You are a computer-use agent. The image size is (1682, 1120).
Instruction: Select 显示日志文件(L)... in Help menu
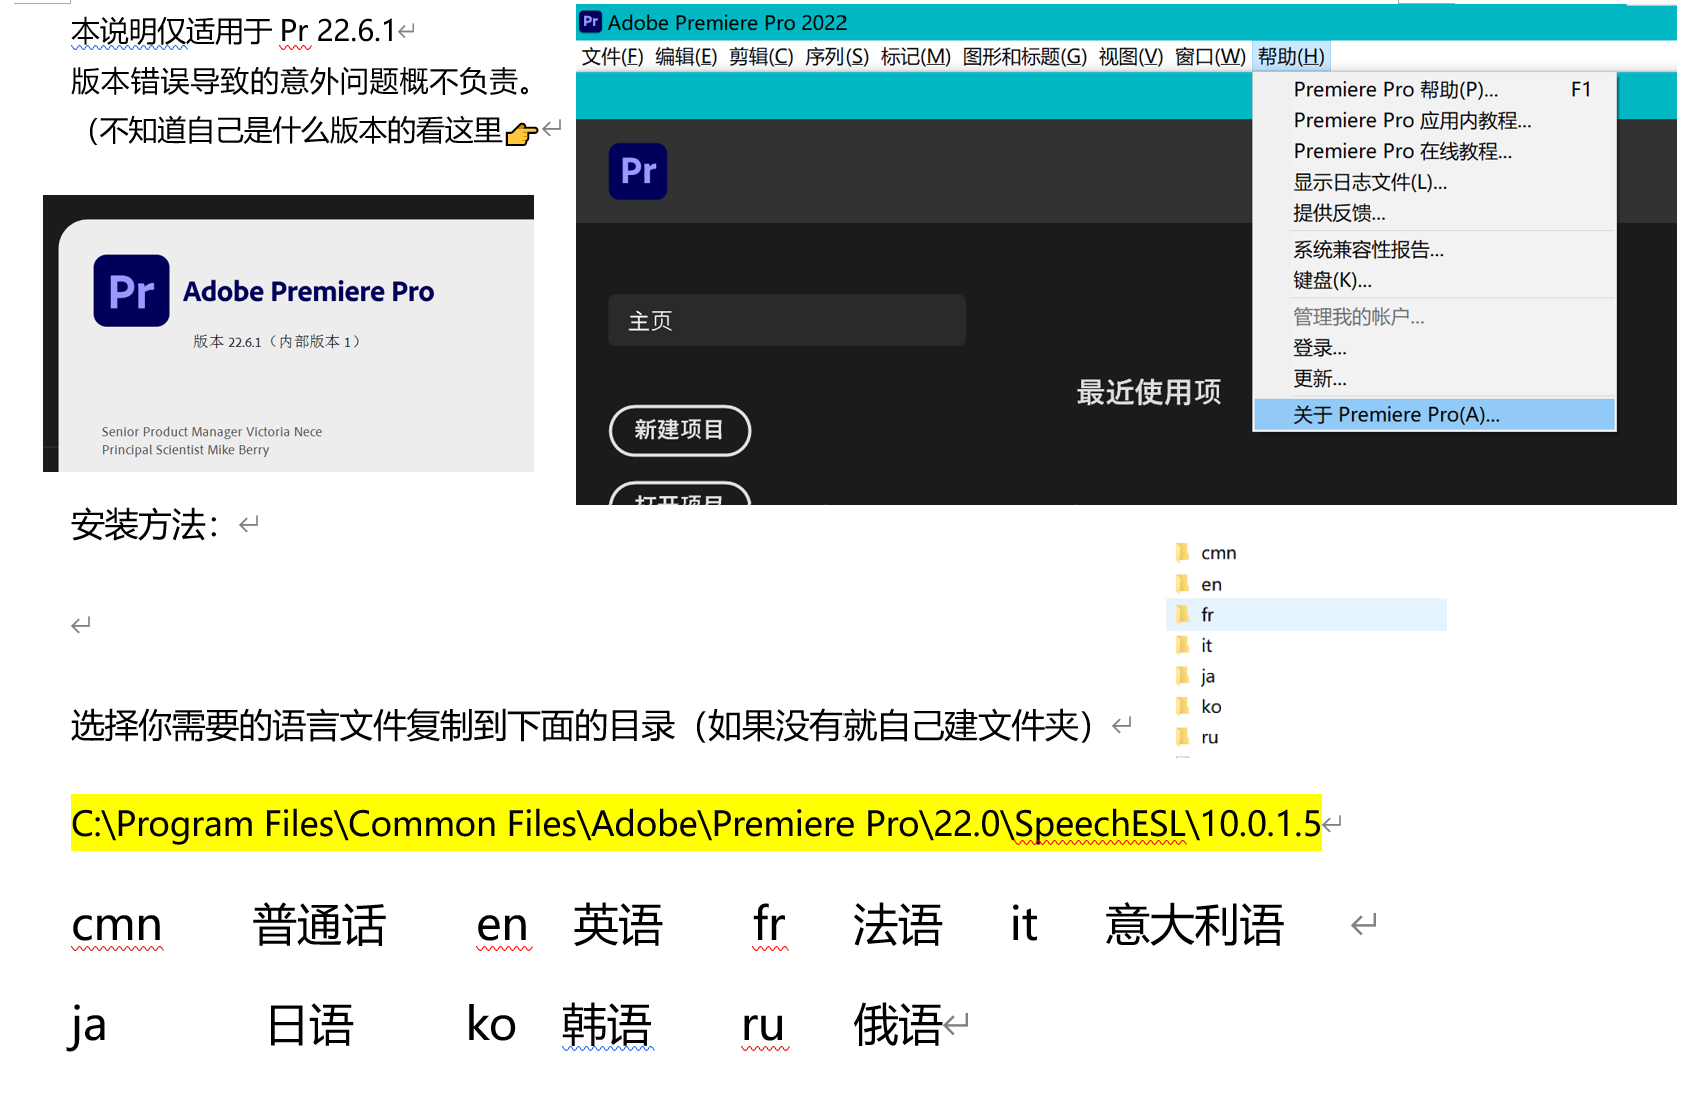pos(1434,183)
